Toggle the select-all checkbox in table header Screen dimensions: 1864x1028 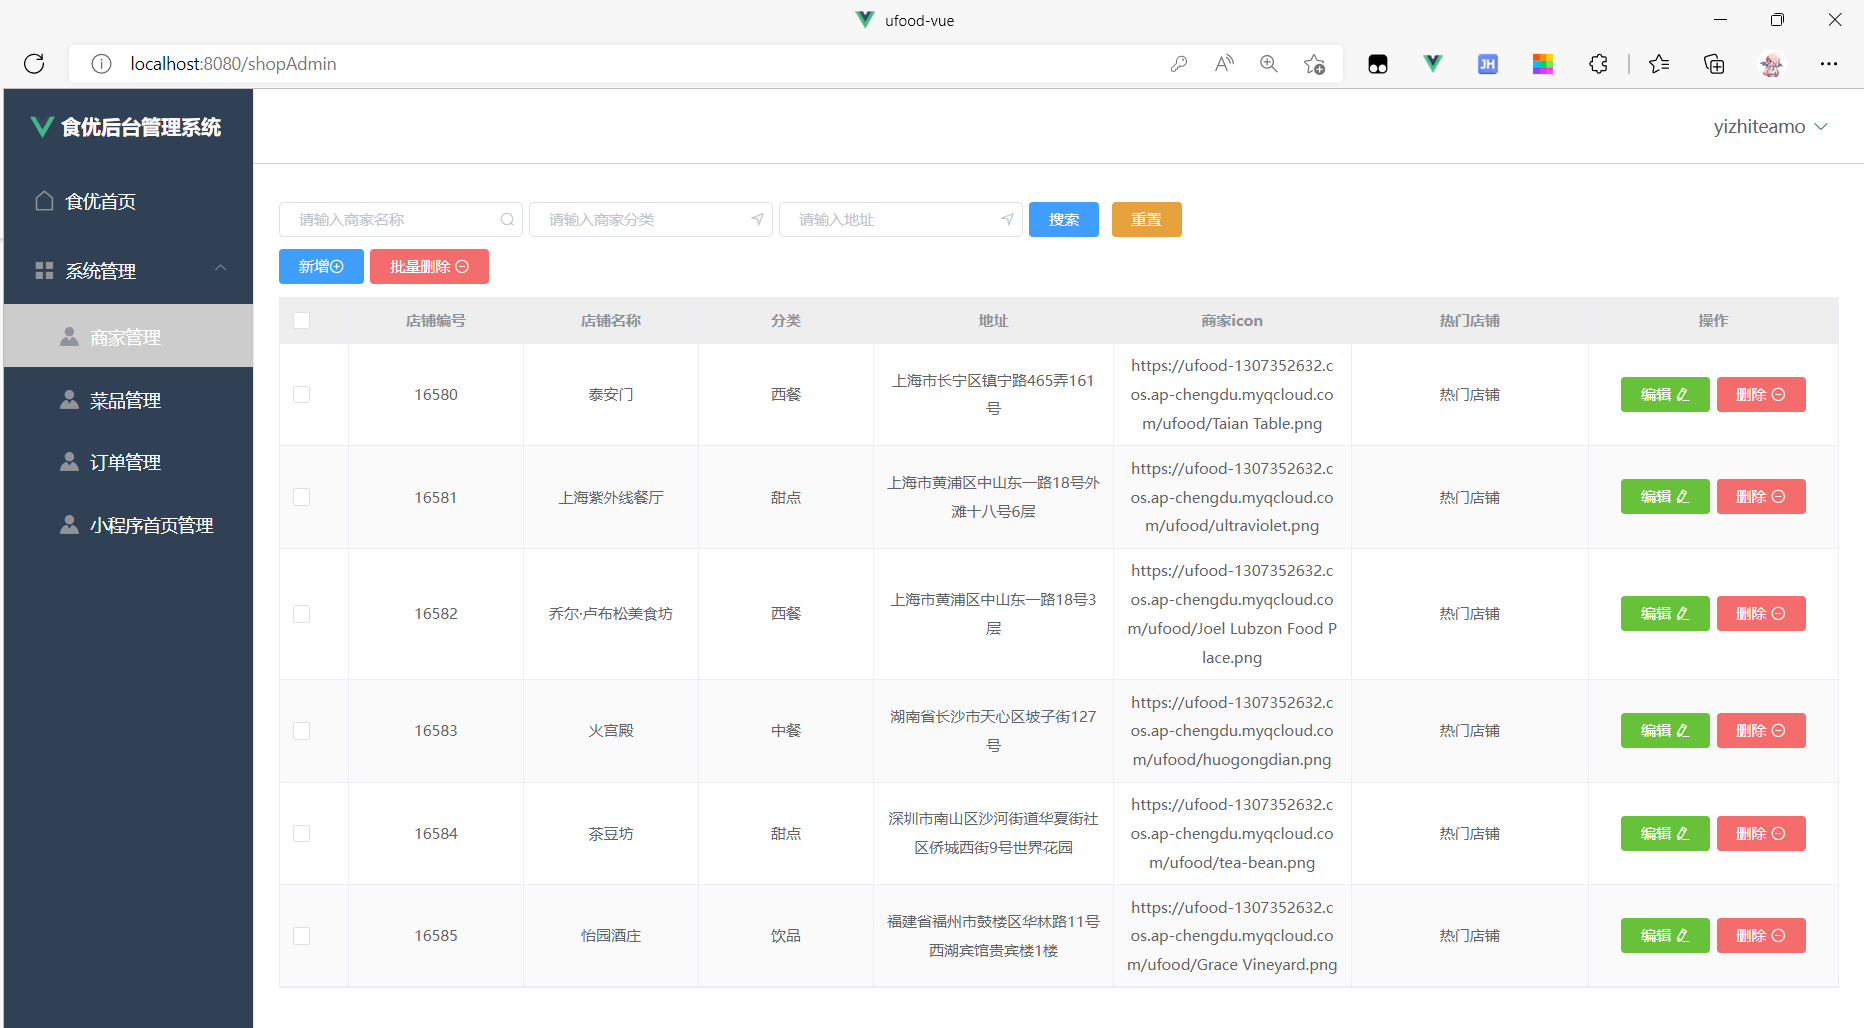302,320
